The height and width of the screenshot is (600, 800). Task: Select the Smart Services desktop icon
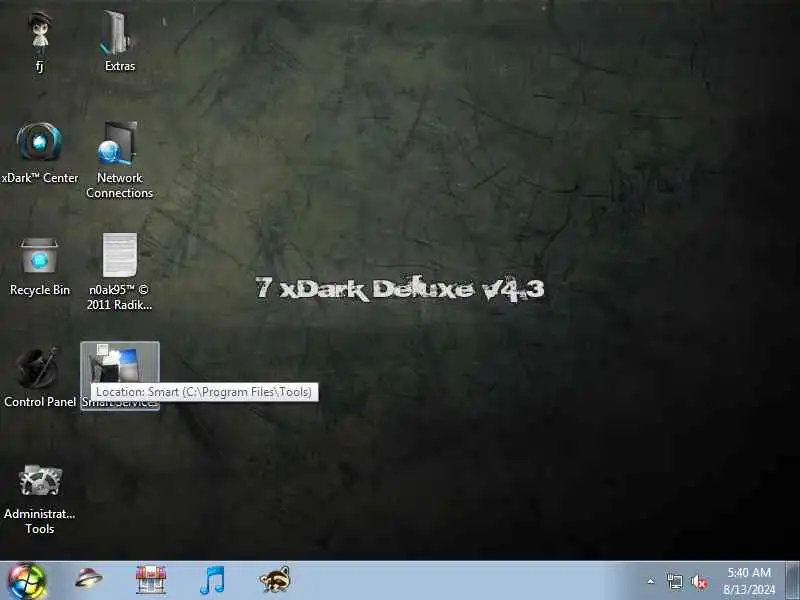tap(120, 376)
